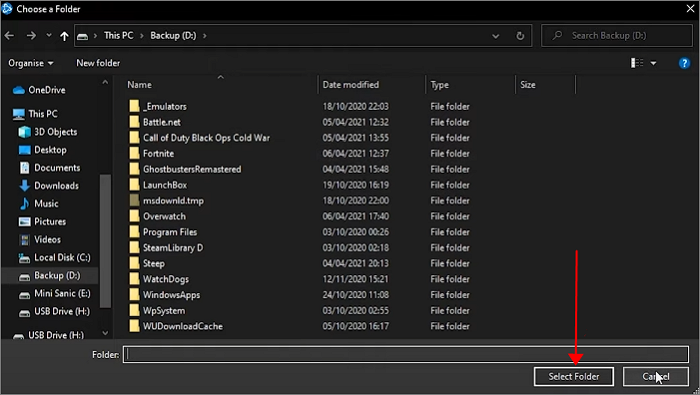Open the Downloads folder in sidebar
Image resolution: width=700 pixels, height=395 pixels.
(50, 186)
